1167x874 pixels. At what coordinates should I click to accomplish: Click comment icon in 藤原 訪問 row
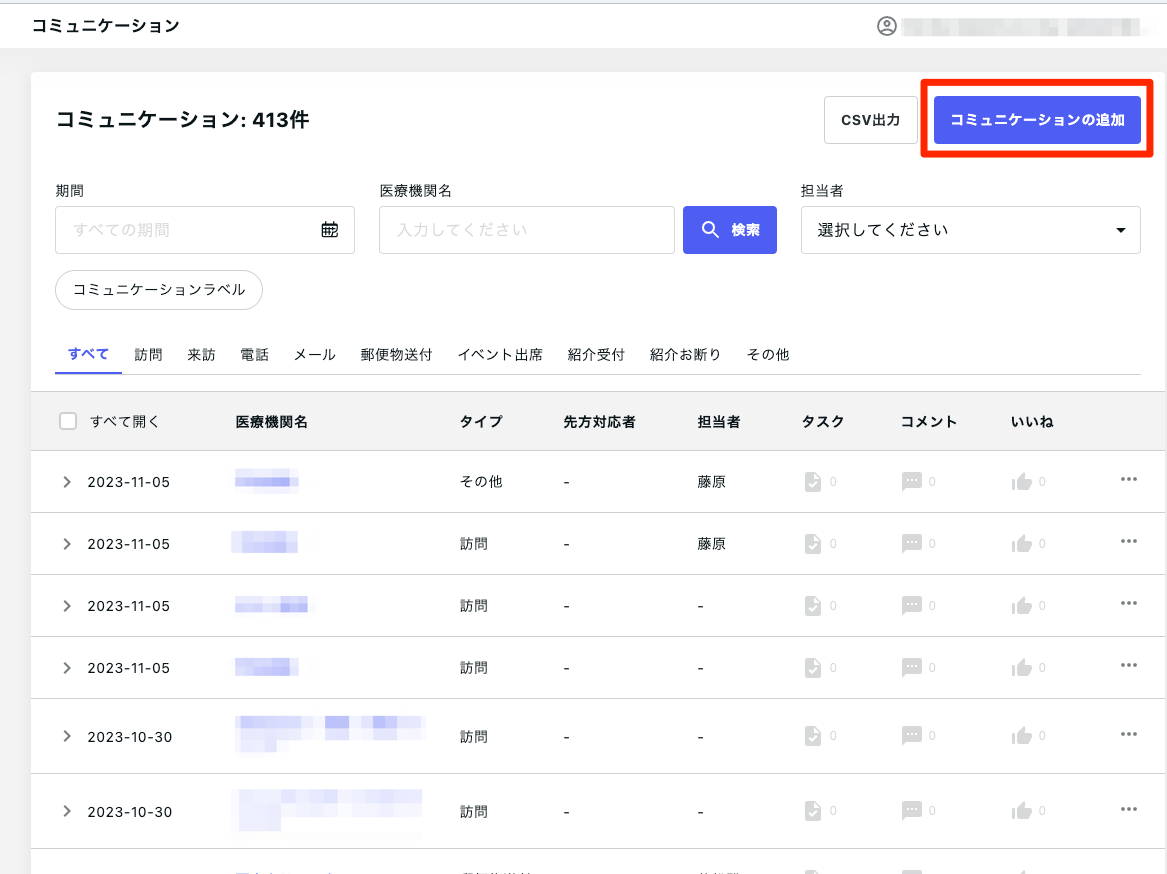[x=912, y=543]
